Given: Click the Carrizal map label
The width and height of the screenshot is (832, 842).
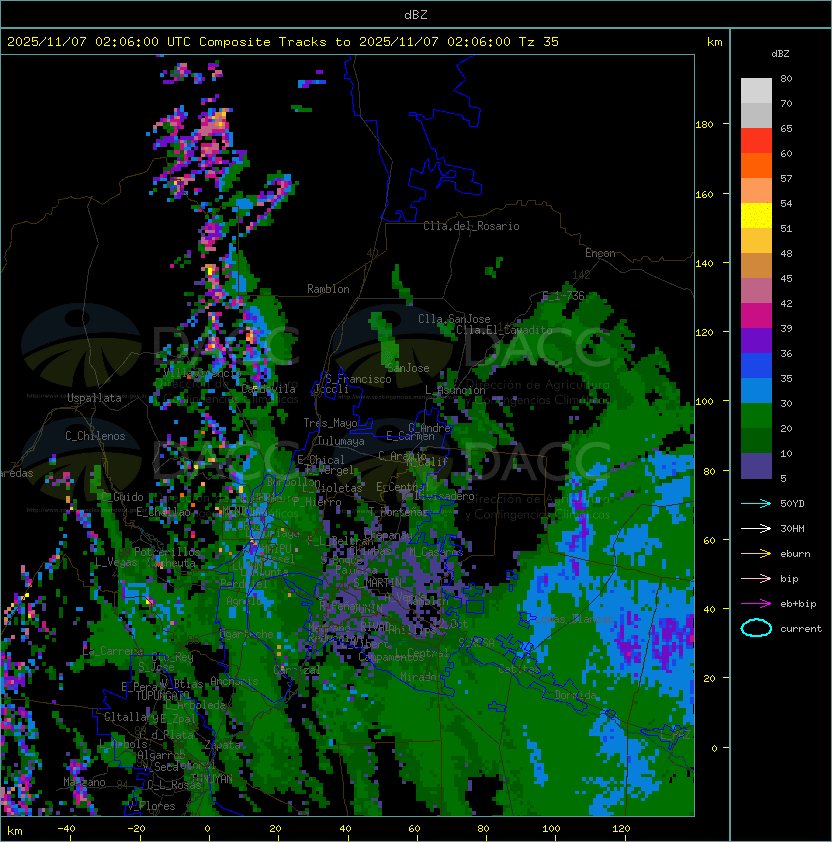Looking at the screenshot, I should (x=296, y=670).
